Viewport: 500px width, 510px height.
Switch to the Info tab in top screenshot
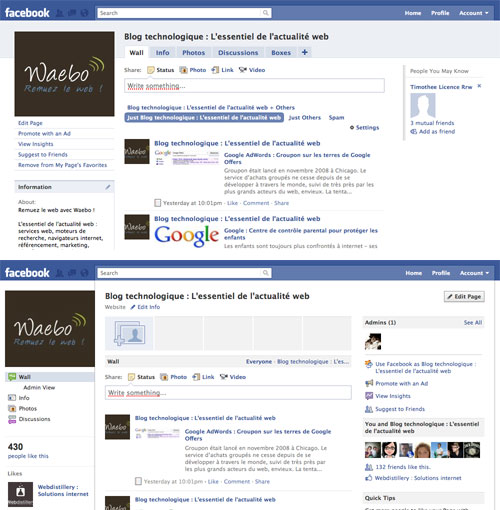point(162,52)
